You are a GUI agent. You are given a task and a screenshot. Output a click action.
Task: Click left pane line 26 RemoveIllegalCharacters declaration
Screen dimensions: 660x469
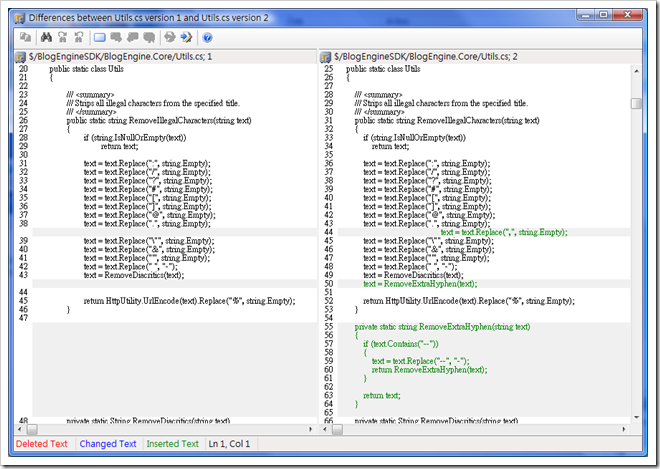pyautogui.click(x=159, y=121)
